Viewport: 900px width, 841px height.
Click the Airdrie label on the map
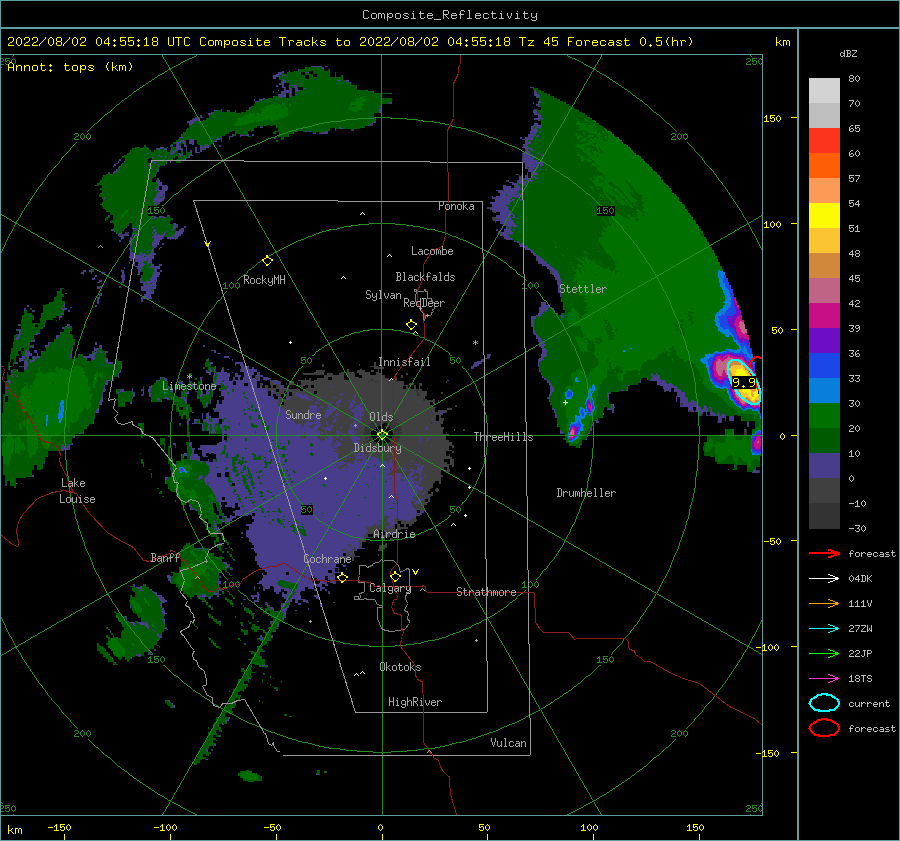[x=394, y=534]
